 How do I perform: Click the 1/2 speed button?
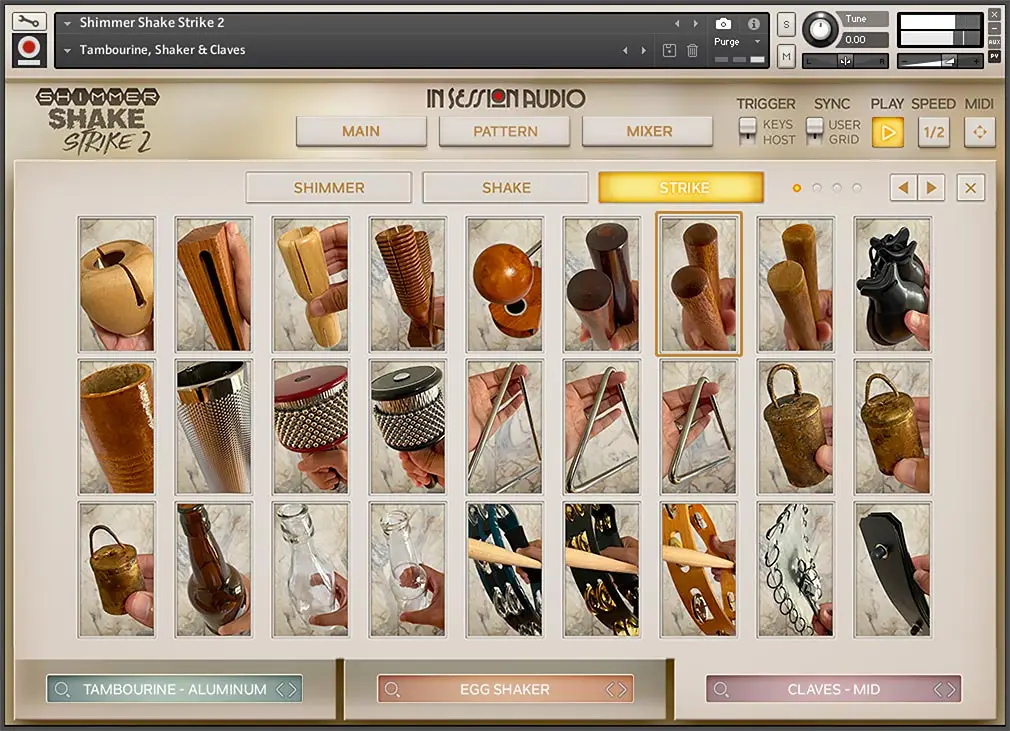[x=934, y=132]
